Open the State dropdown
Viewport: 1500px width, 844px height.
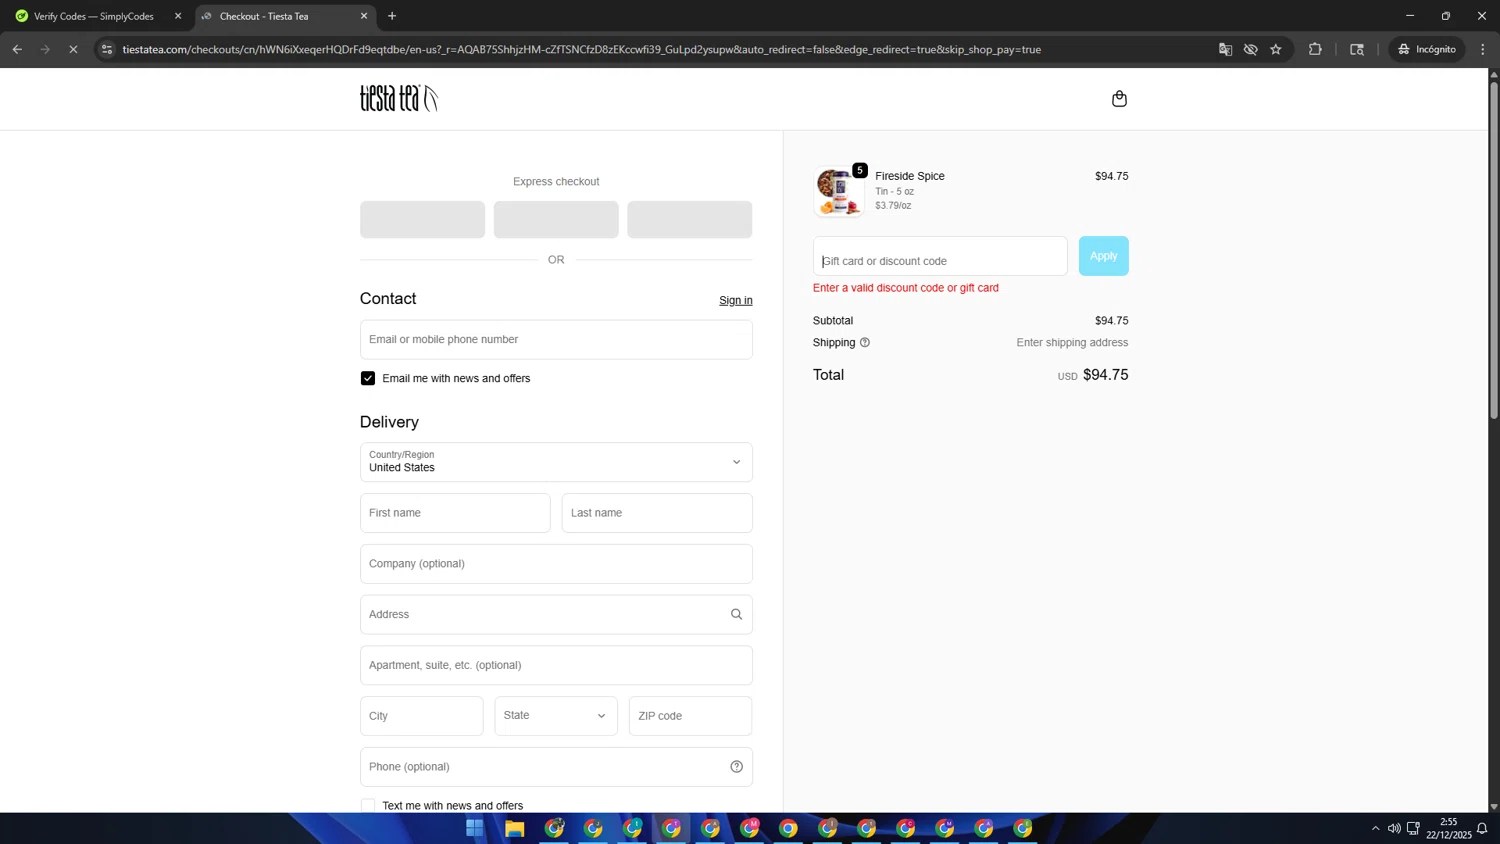pos(556,716)
